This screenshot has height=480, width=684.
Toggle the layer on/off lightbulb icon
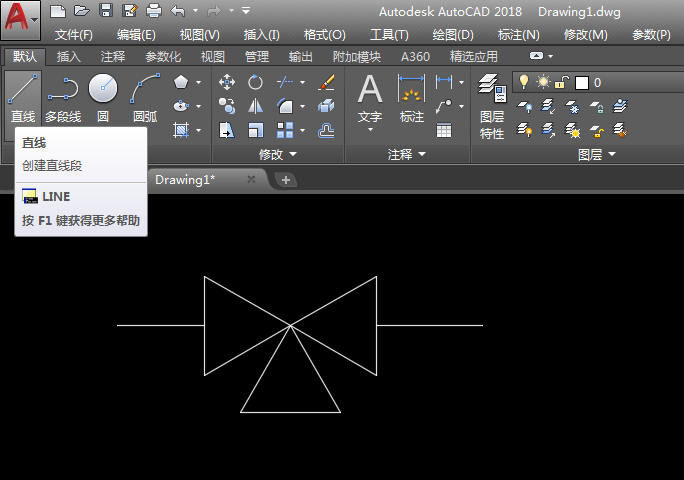(523, 82)
